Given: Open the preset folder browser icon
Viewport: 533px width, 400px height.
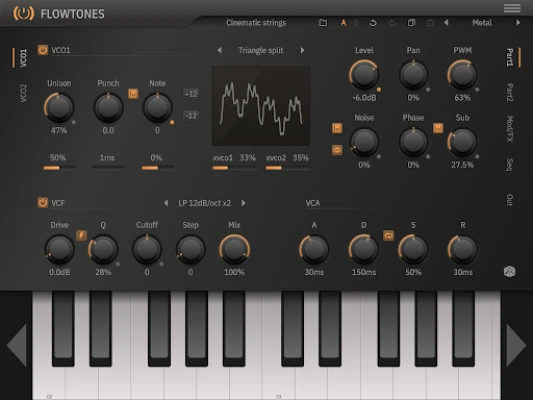Looking at the screenshot, I should 323,23.
